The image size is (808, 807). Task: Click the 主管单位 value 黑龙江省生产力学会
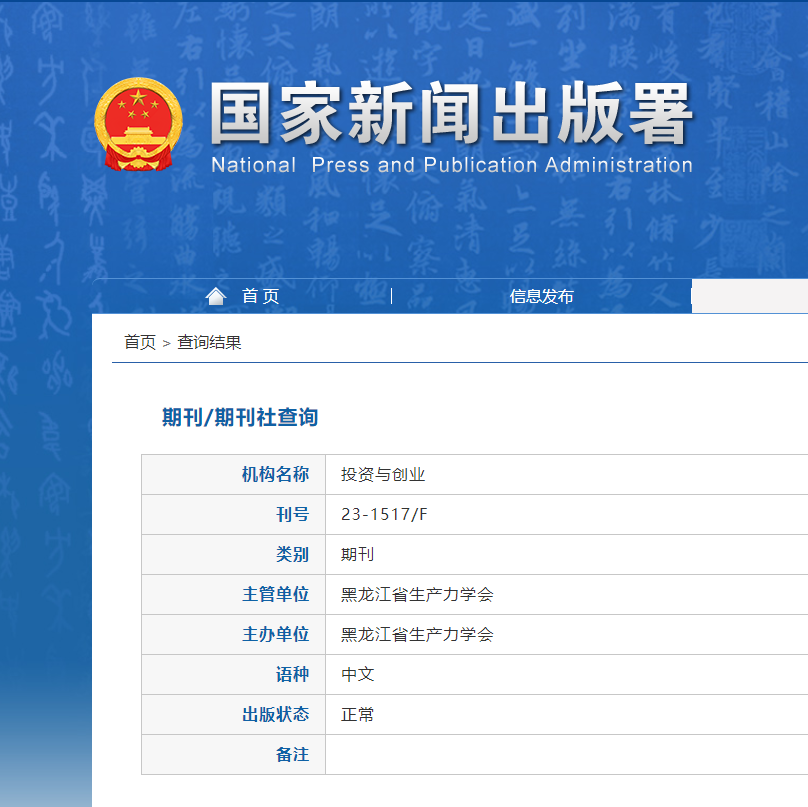tap(417, 595)
